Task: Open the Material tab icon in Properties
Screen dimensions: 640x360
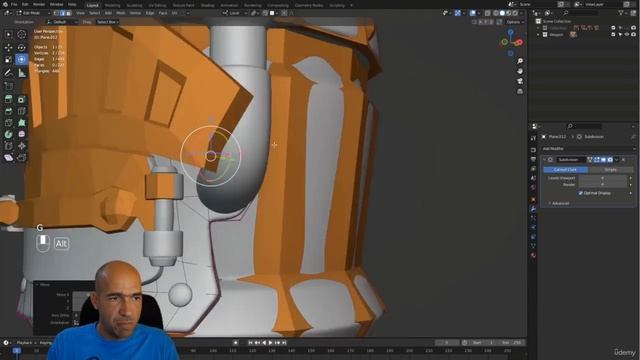Action: click(x=533, y=256)
